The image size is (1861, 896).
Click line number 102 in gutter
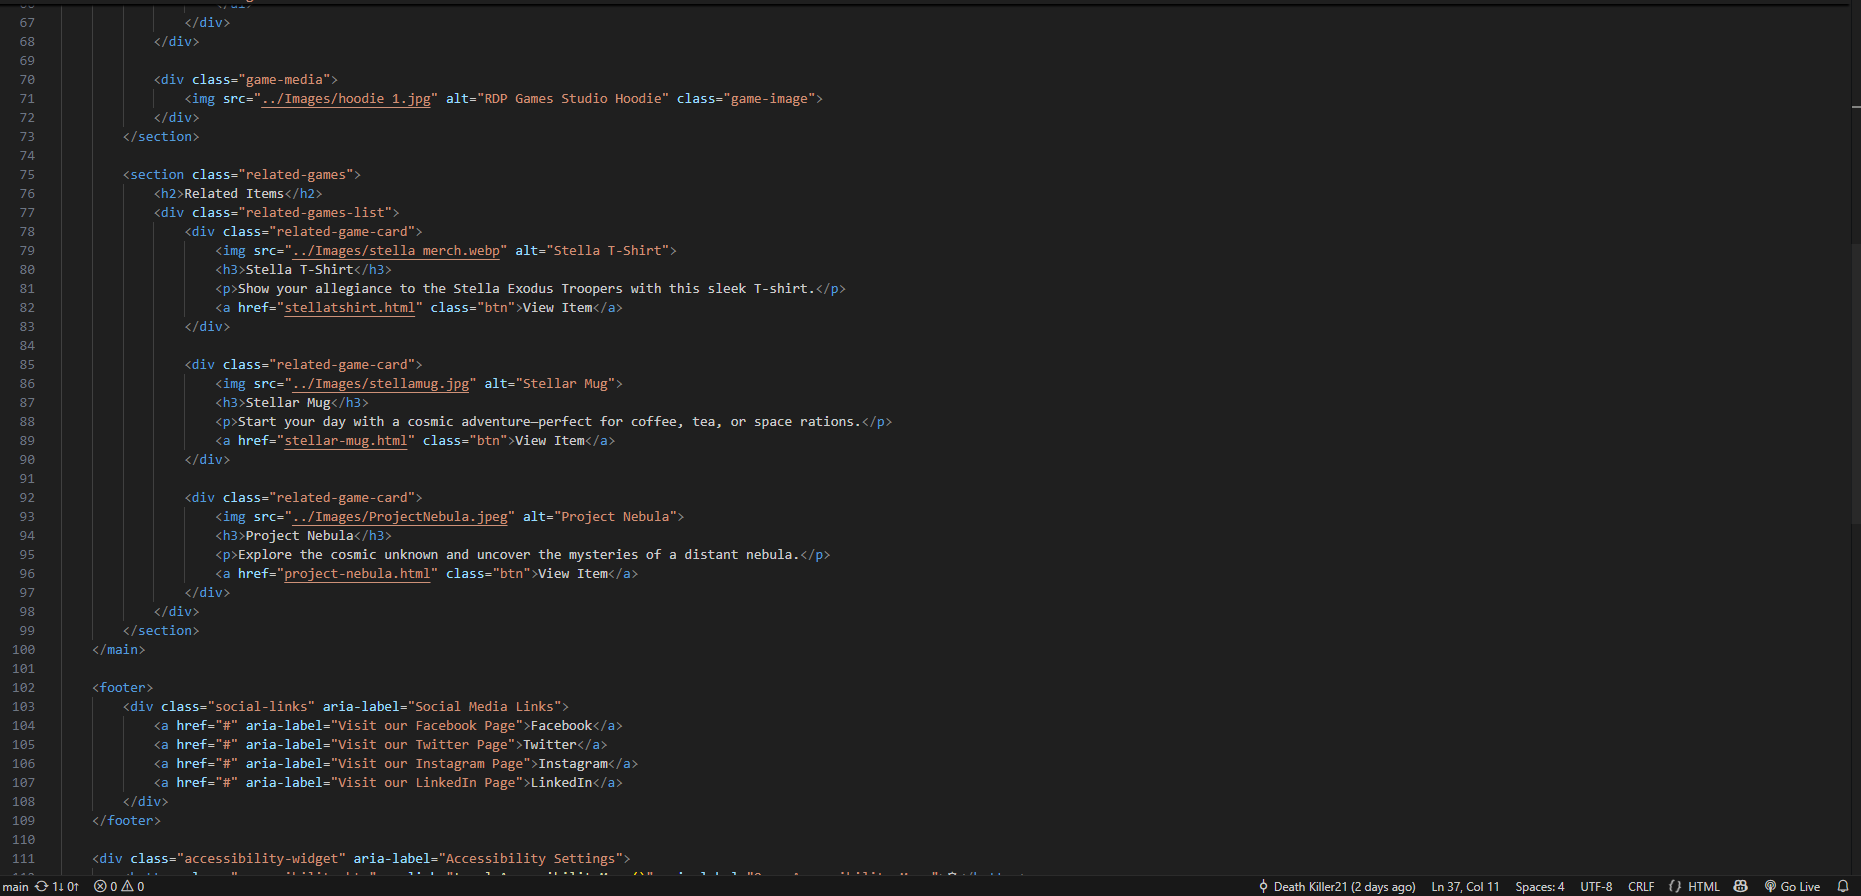tap(23, 688)
